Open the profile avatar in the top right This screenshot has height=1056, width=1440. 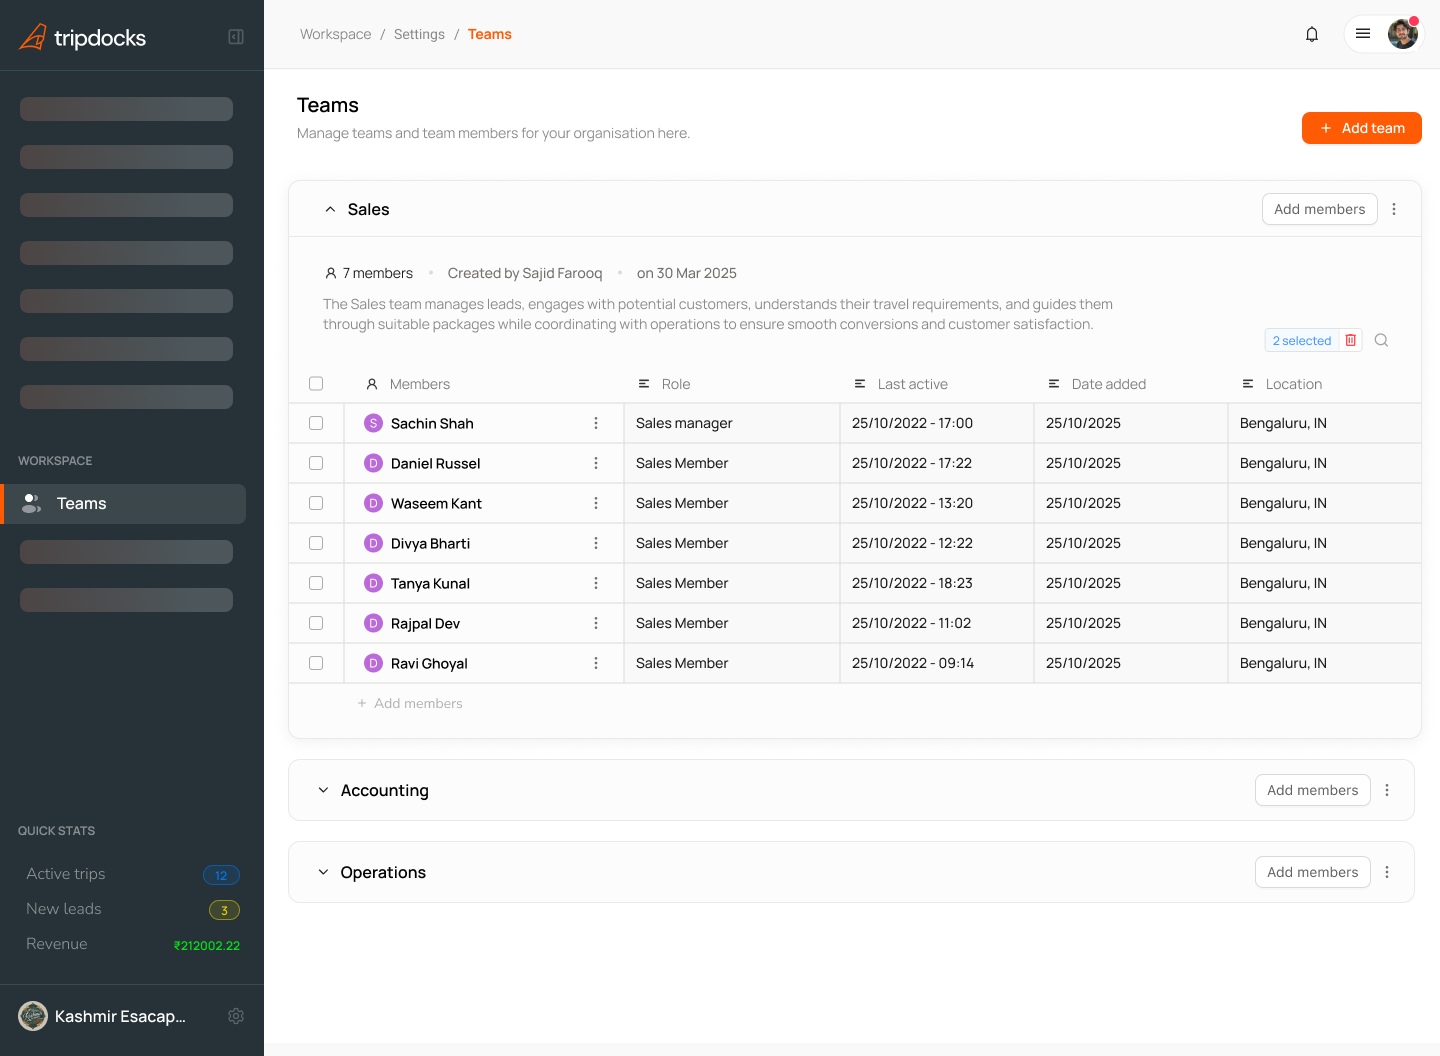[1402, 33]
